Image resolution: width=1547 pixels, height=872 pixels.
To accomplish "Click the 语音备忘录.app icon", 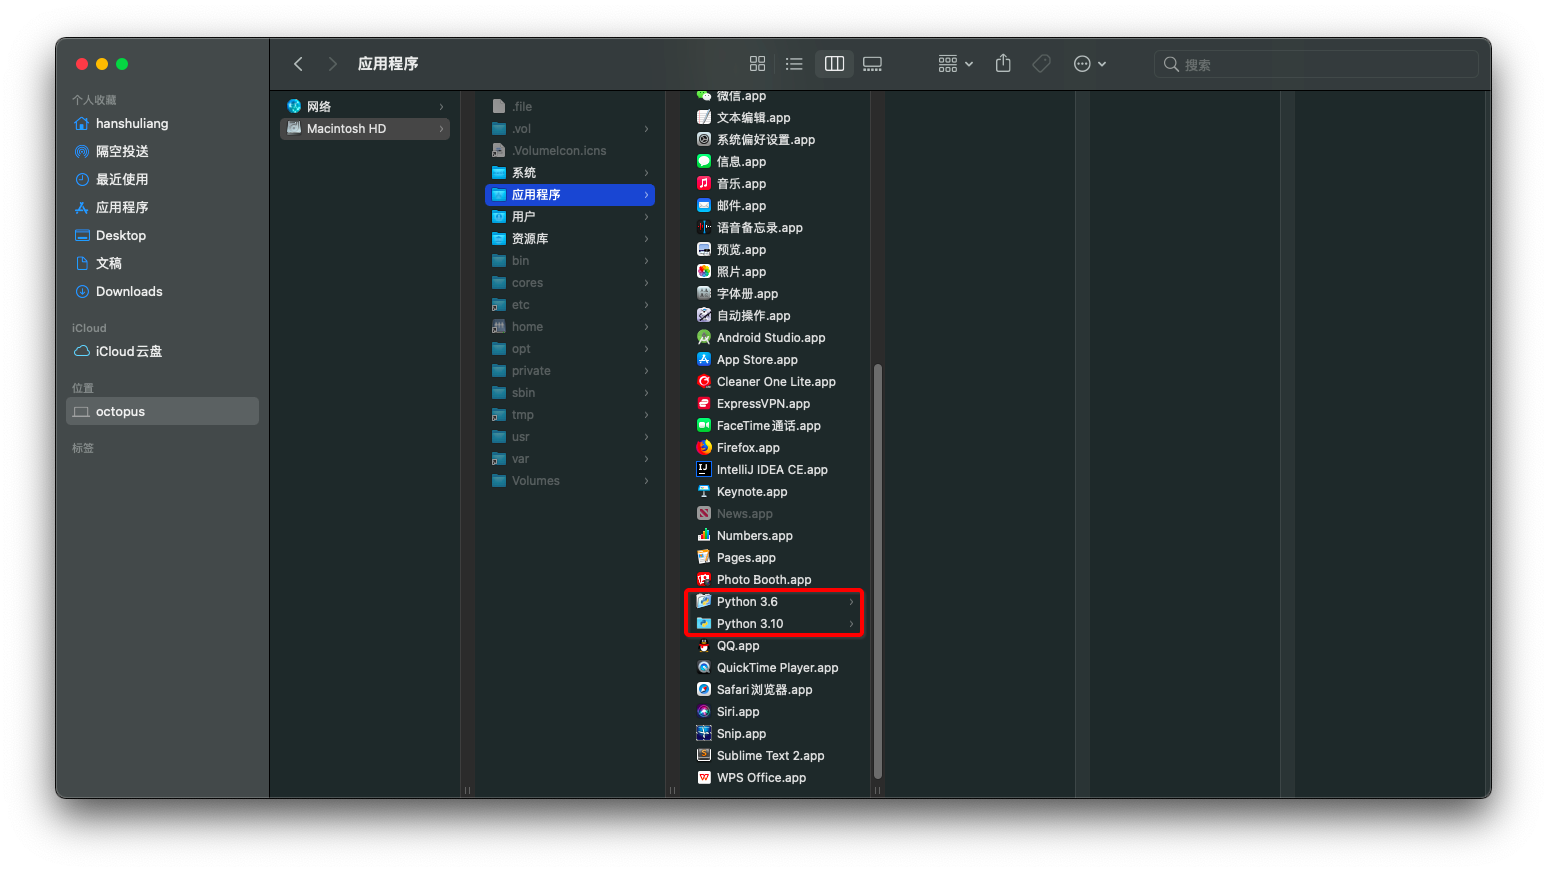I will [x=704, y=228].
